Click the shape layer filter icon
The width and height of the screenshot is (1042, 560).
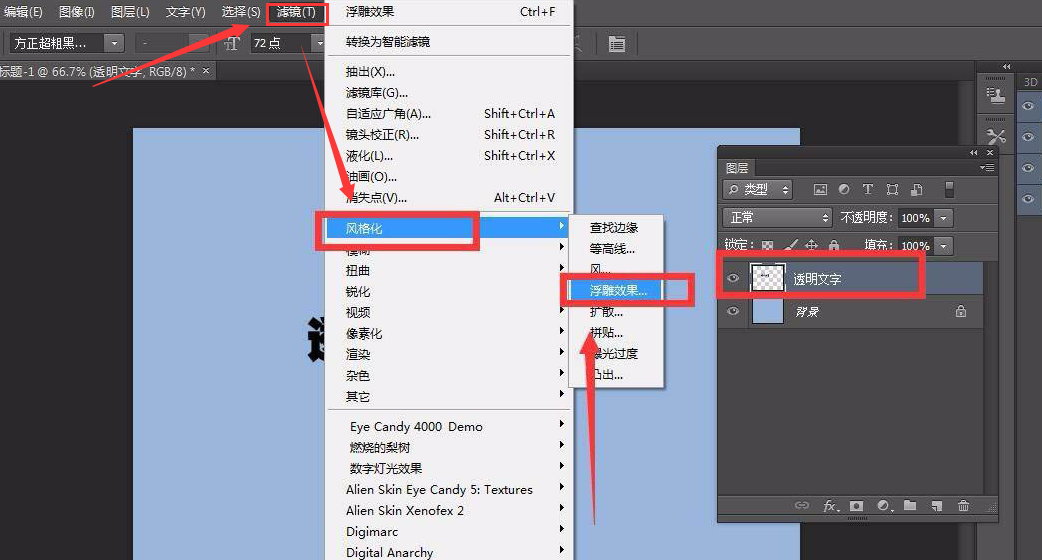pyautogui.click(x=892, y=189)
